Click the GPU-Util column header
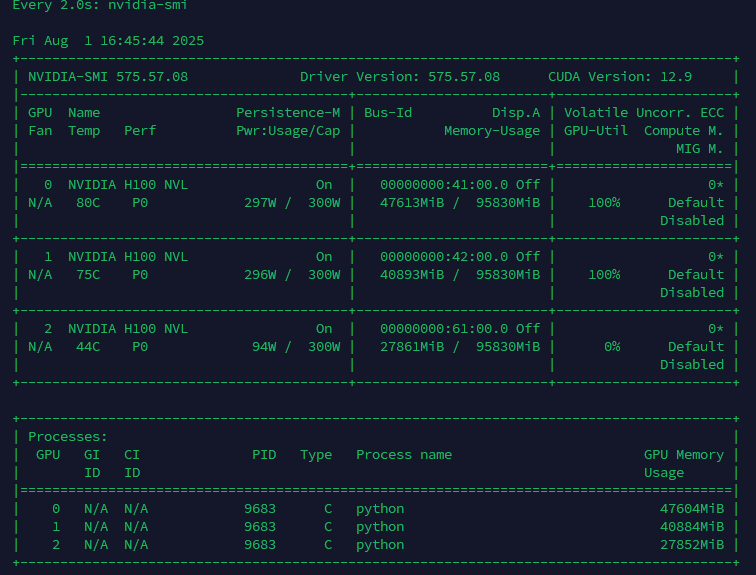The height and width of the screenshot is (575, 756). tap(596, 131)
